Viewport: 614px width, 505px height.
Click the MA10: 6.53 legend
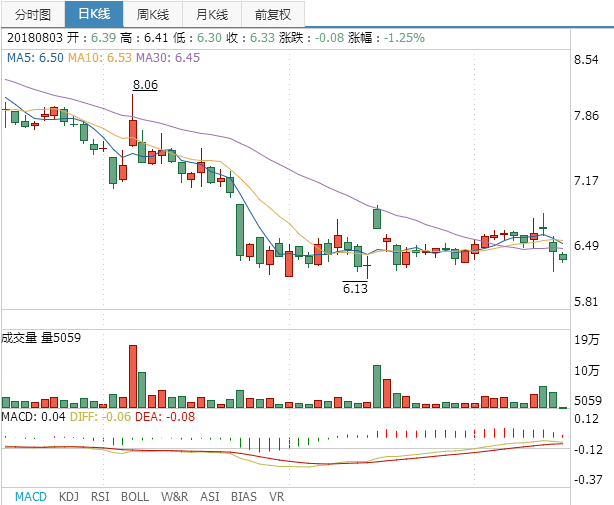tap(99, 58)
